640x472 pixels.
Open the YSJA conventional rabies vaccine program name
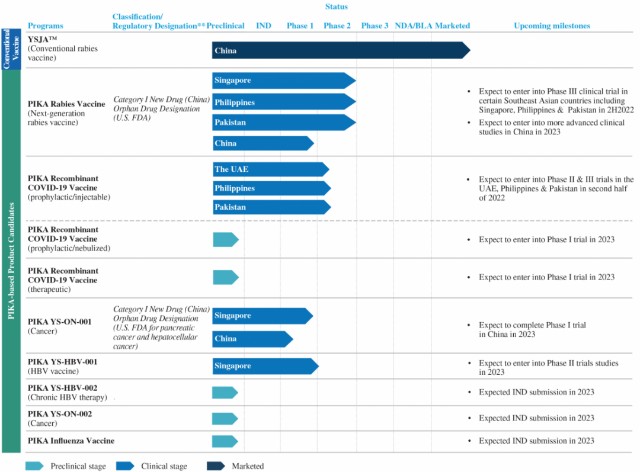point(44,40)
